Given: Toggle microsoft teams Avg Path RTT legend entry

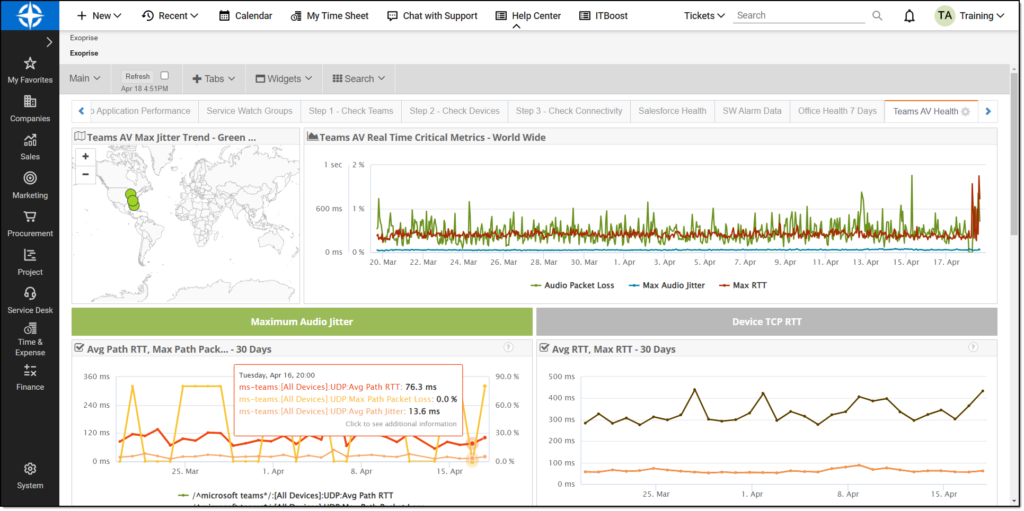Looking at the screenshot, I should 286,495.
